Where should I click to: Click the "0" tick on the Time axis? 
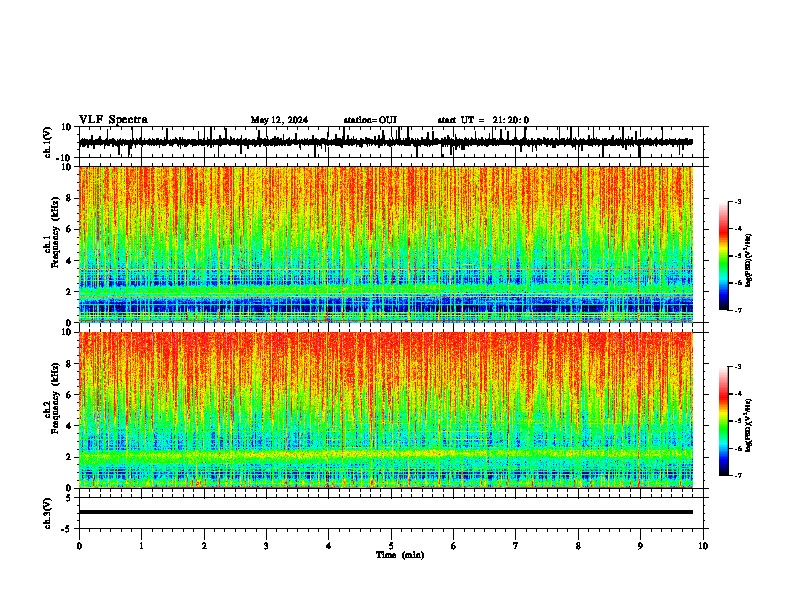coord(79,546)
